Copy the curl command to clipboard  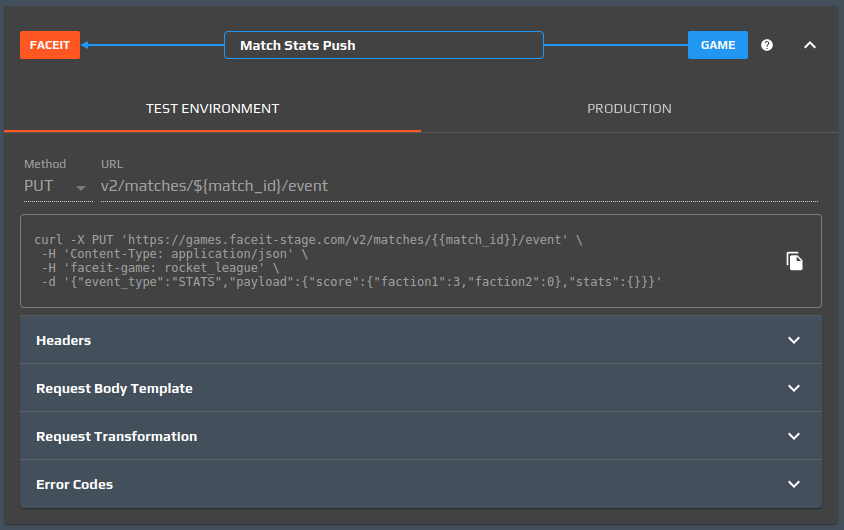pyautogui.click(x=794, y=261)
